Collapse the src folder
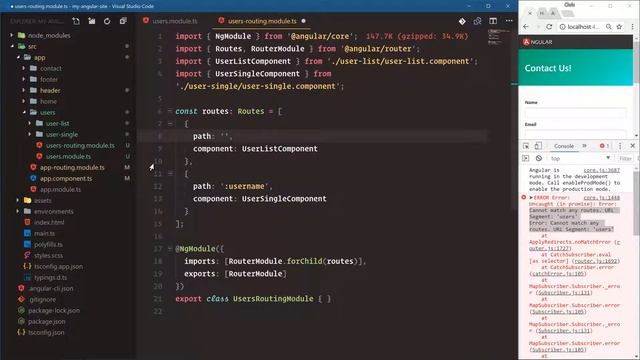This screenshot has height=360, width=640. point(12,47)
